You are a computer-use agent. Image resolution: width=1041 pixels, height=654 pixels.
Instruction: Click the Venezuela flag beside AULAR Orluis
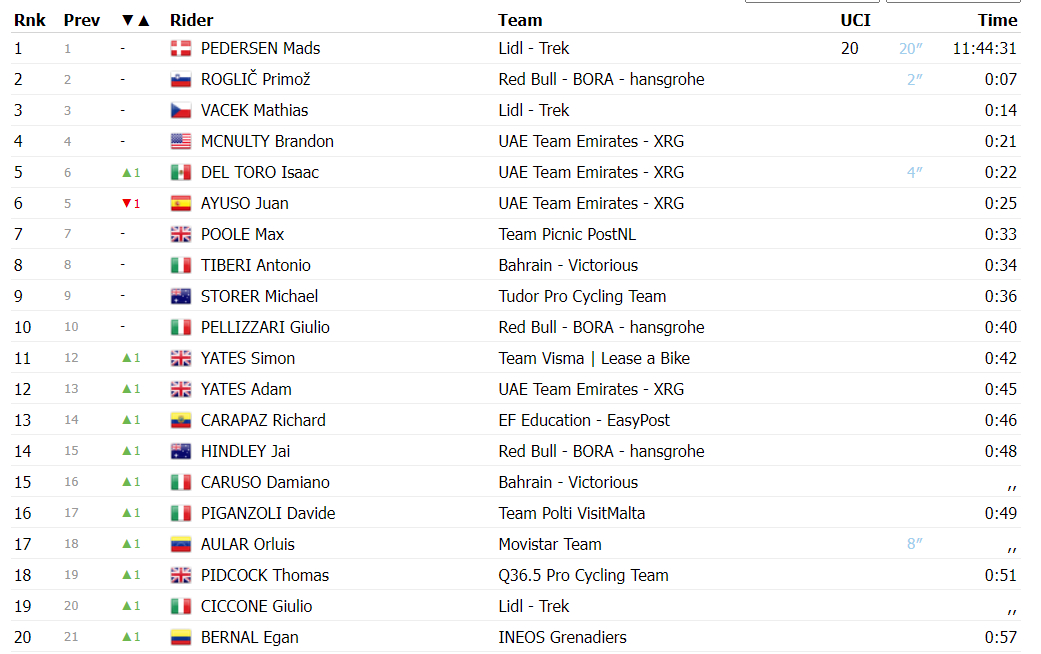coord(181,544)
